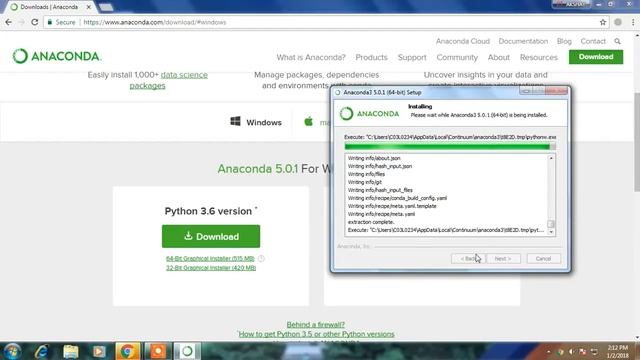640x360 pixels.
Task: Launch Internet Explorer from the taskbar
Action: 42,351
